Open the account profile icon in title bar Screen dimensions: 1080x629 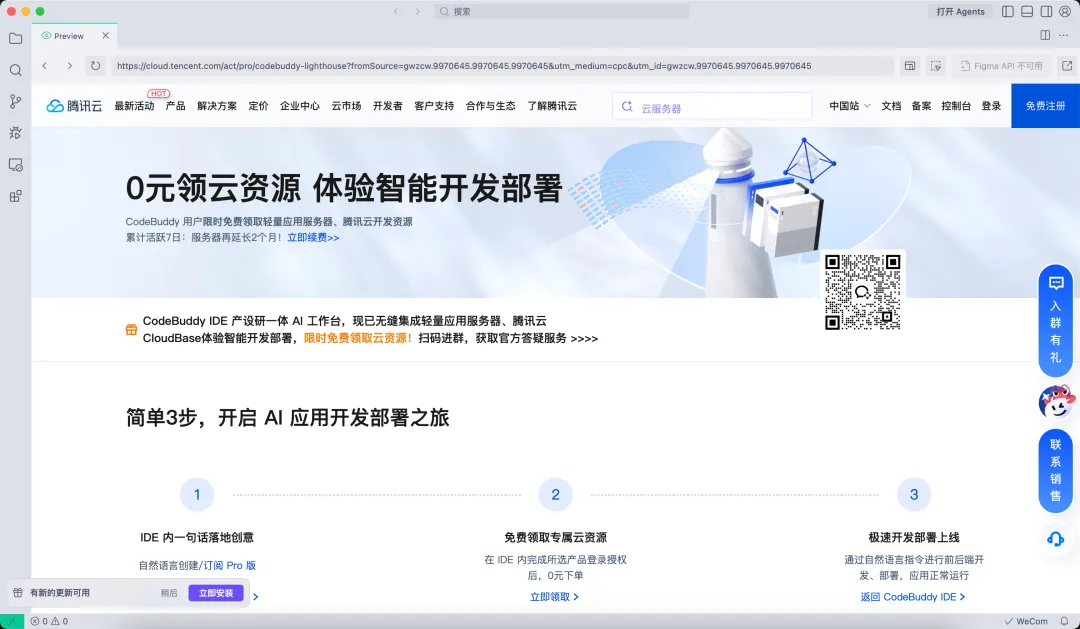coord(1065,12)
